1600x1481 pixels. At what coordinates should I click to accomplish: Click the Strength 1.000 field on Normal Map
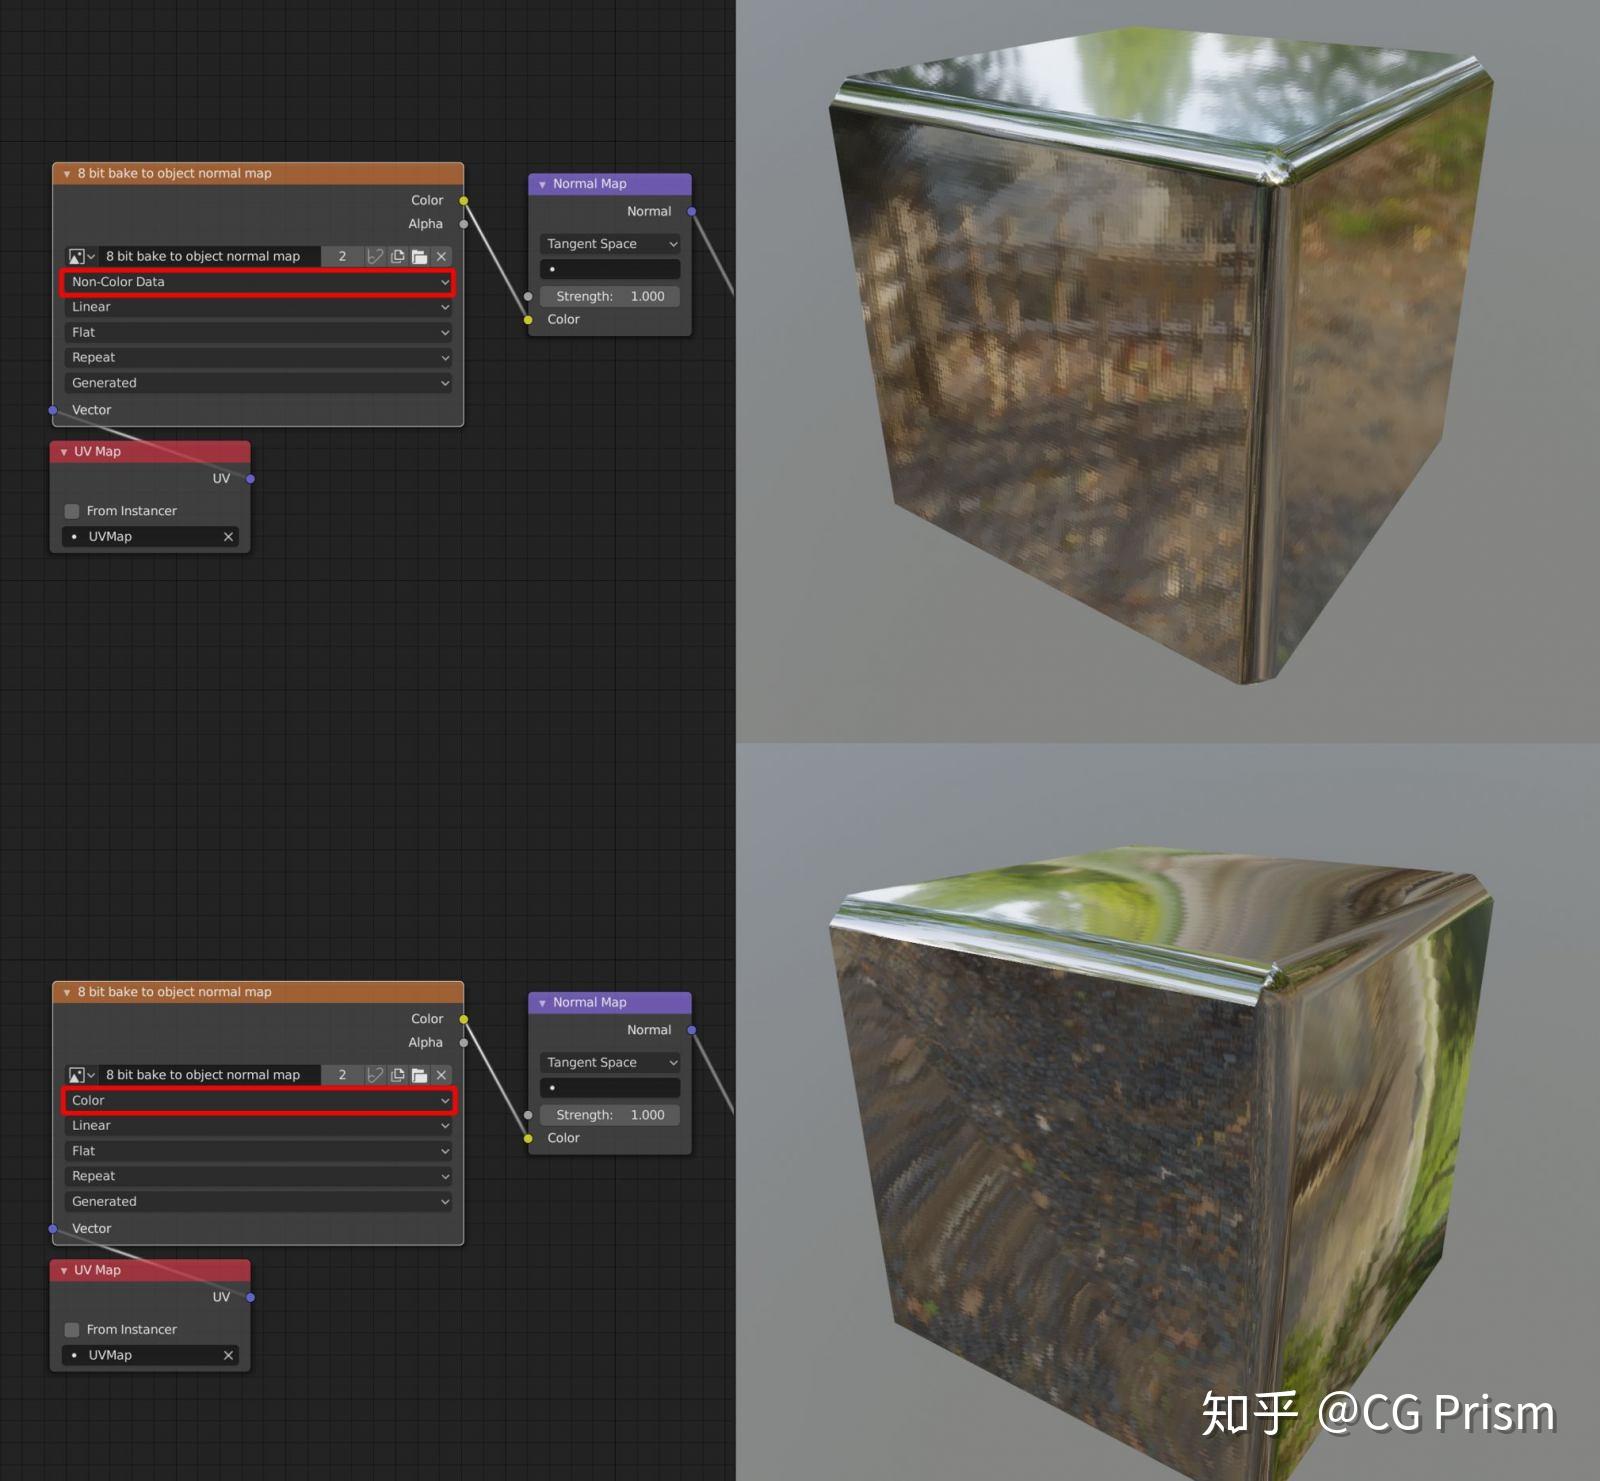click(608, 296)
